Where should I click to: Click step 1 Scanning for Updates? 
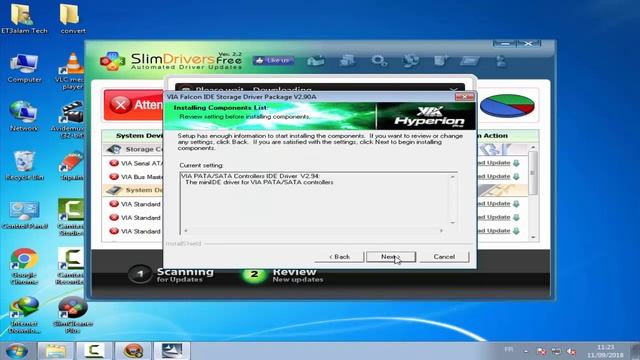point(171,275)
